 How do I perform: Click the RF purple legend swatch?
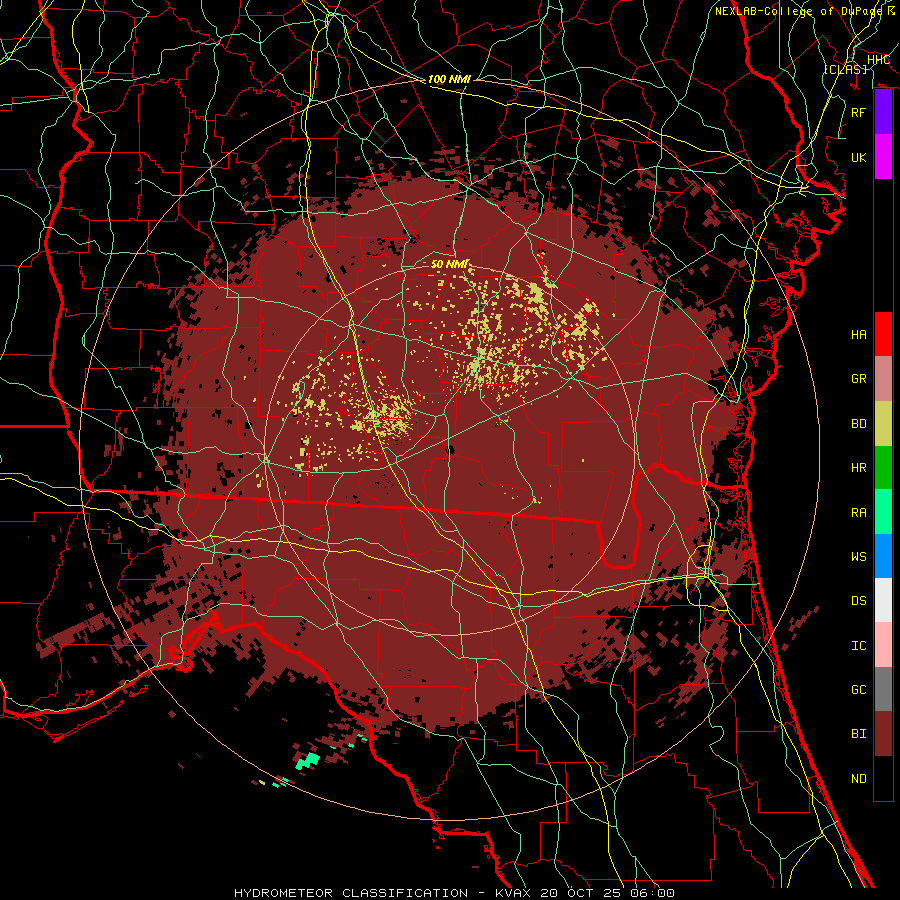pos(883,112)
